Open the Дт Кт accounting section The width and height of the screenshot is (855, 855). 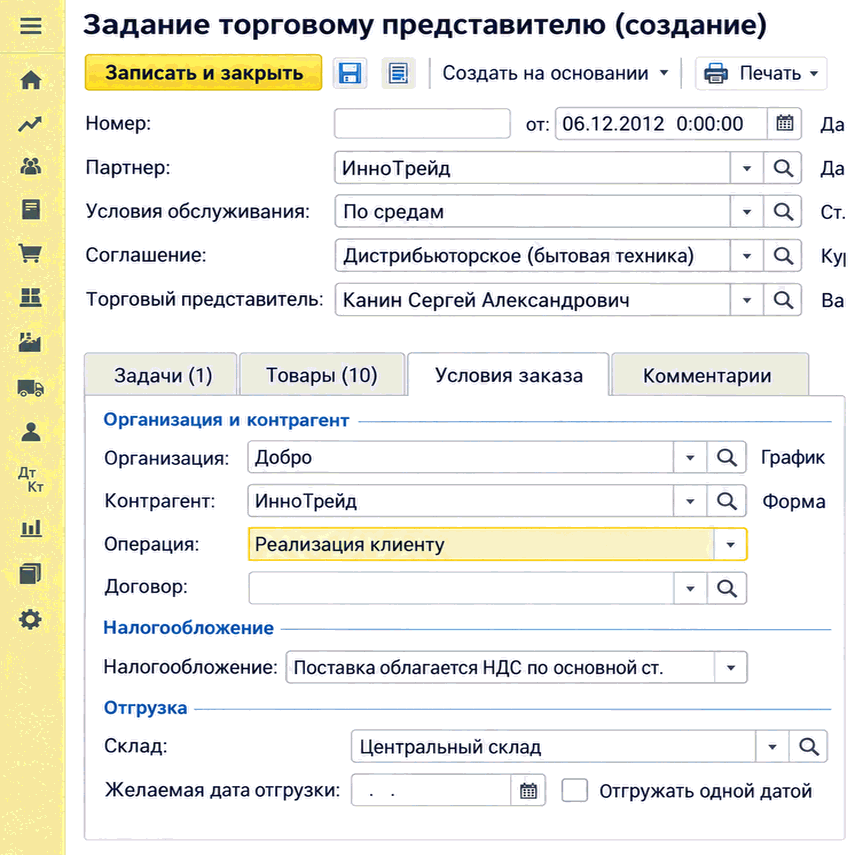[x=31, y=480]
